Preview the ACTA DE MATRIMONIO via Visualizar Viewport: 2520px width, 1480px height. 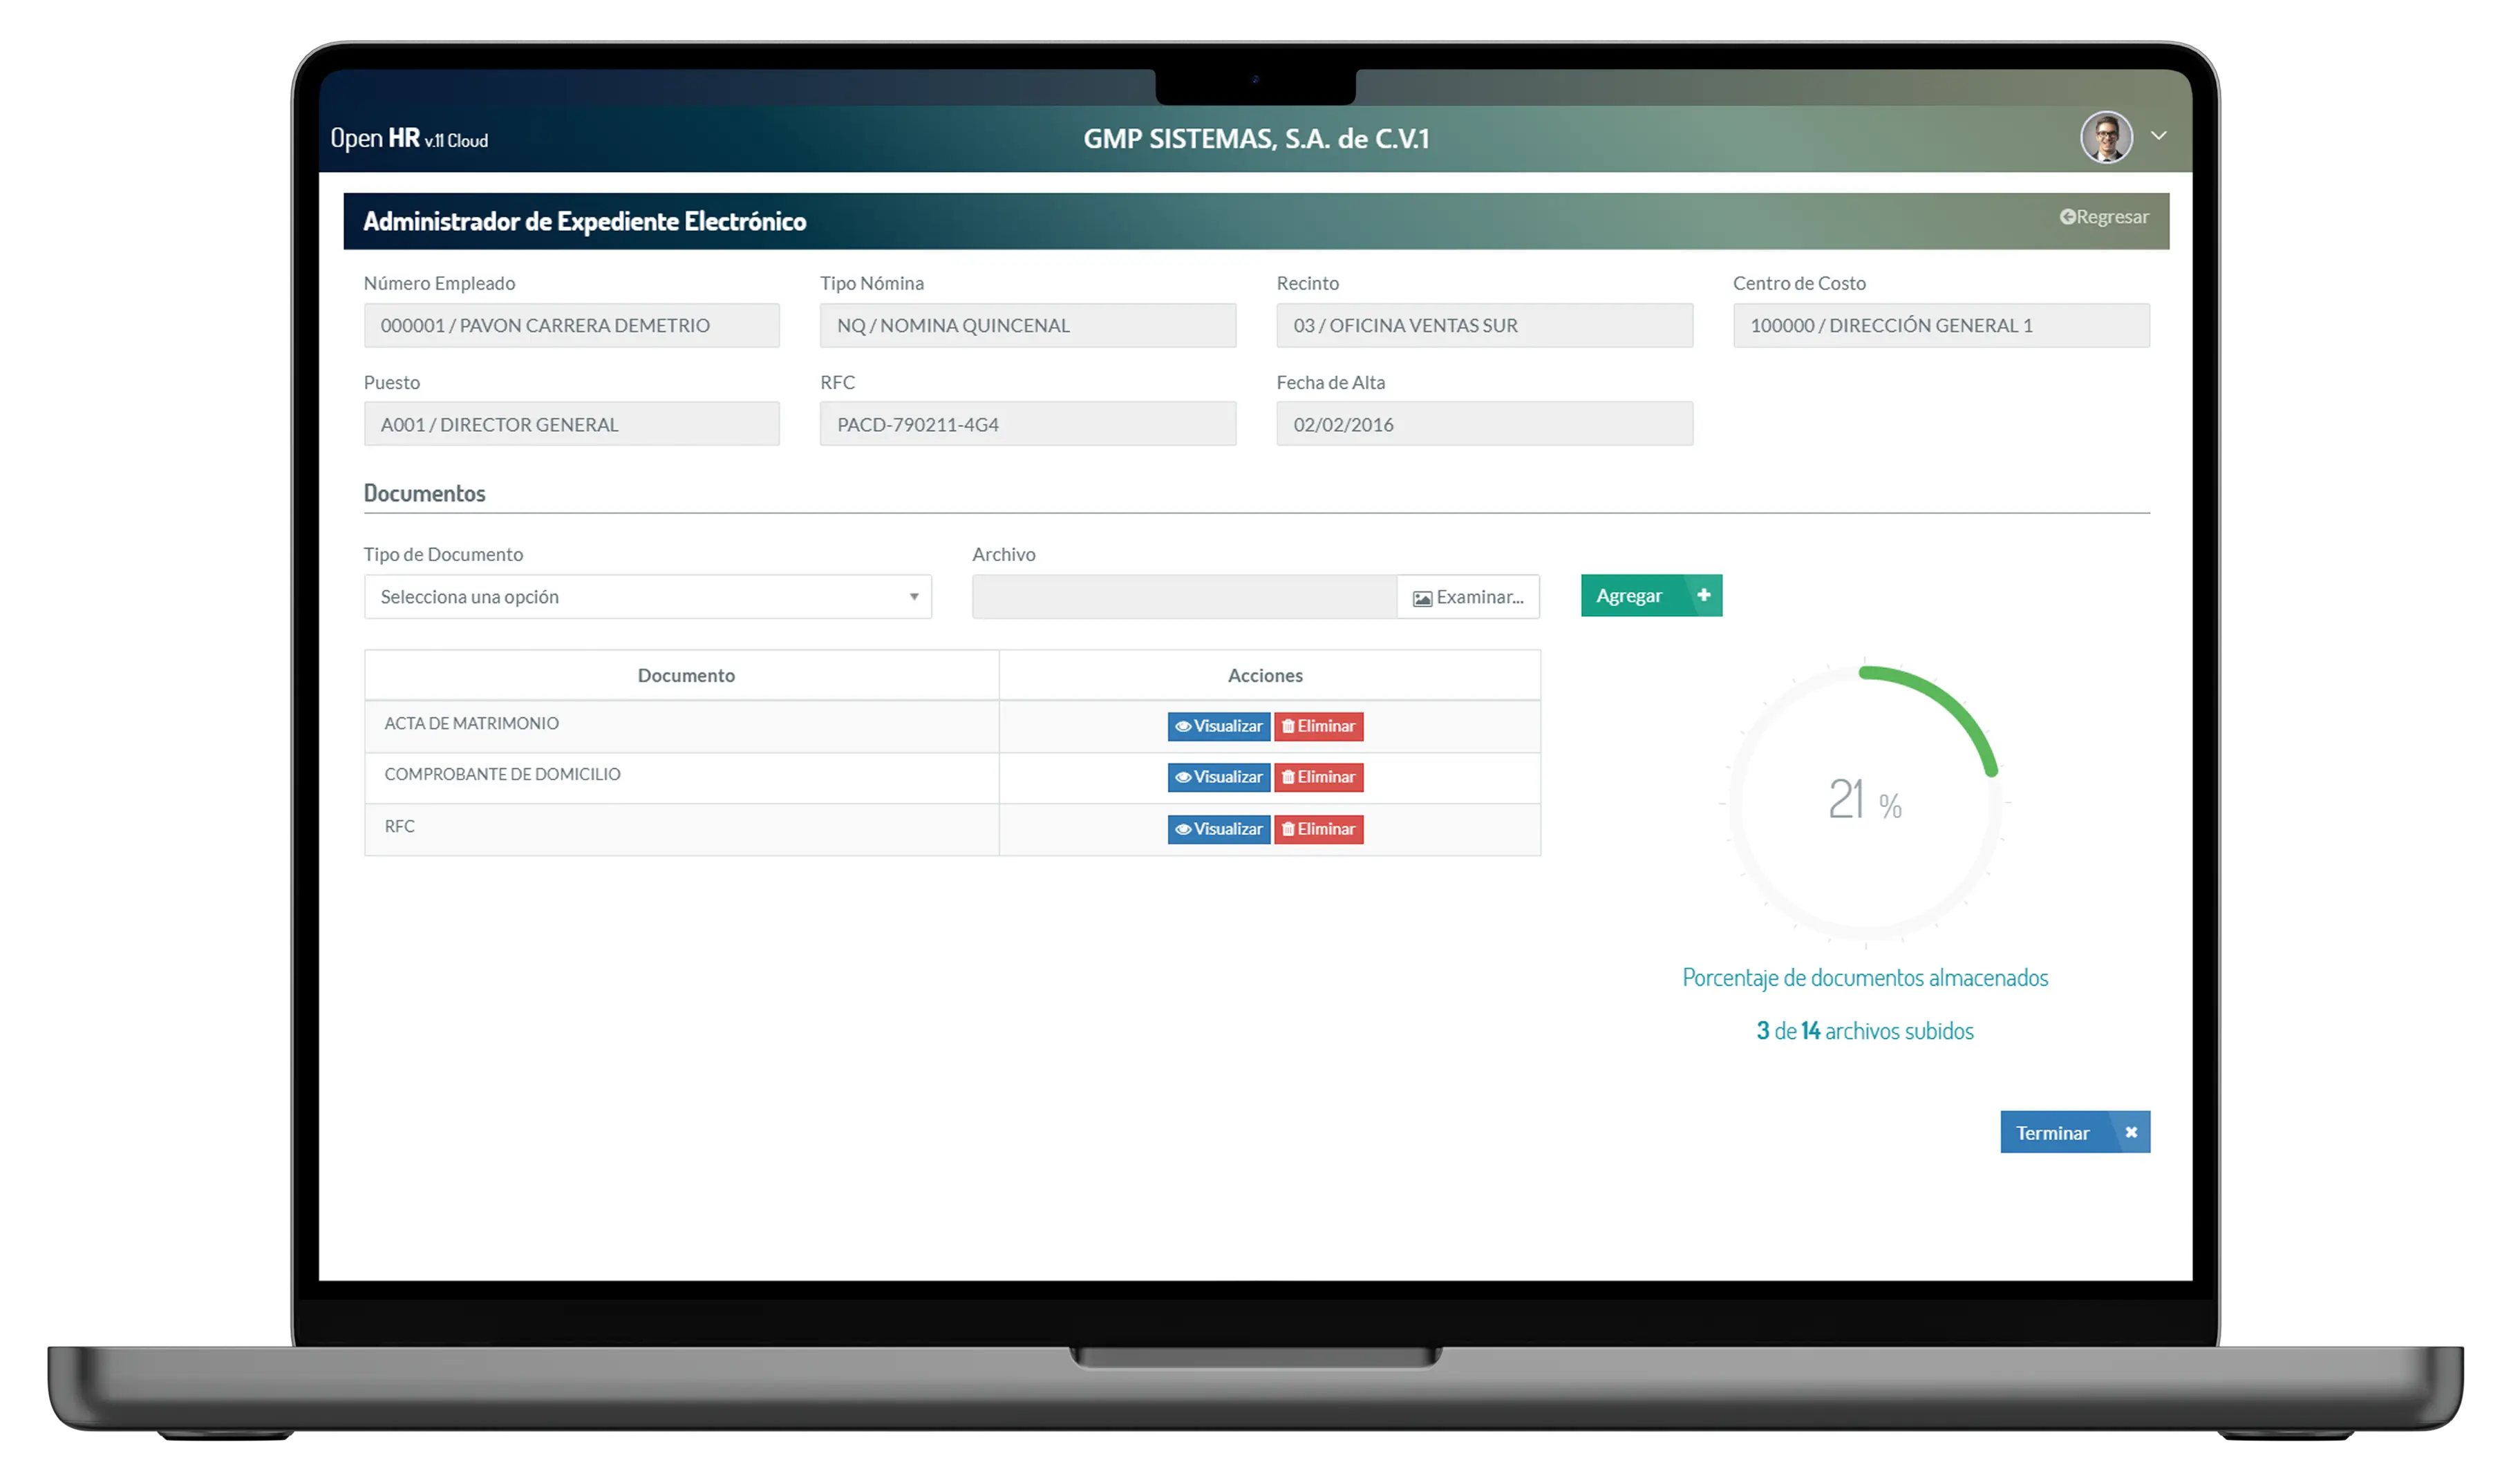click(x=1218, y=726)
